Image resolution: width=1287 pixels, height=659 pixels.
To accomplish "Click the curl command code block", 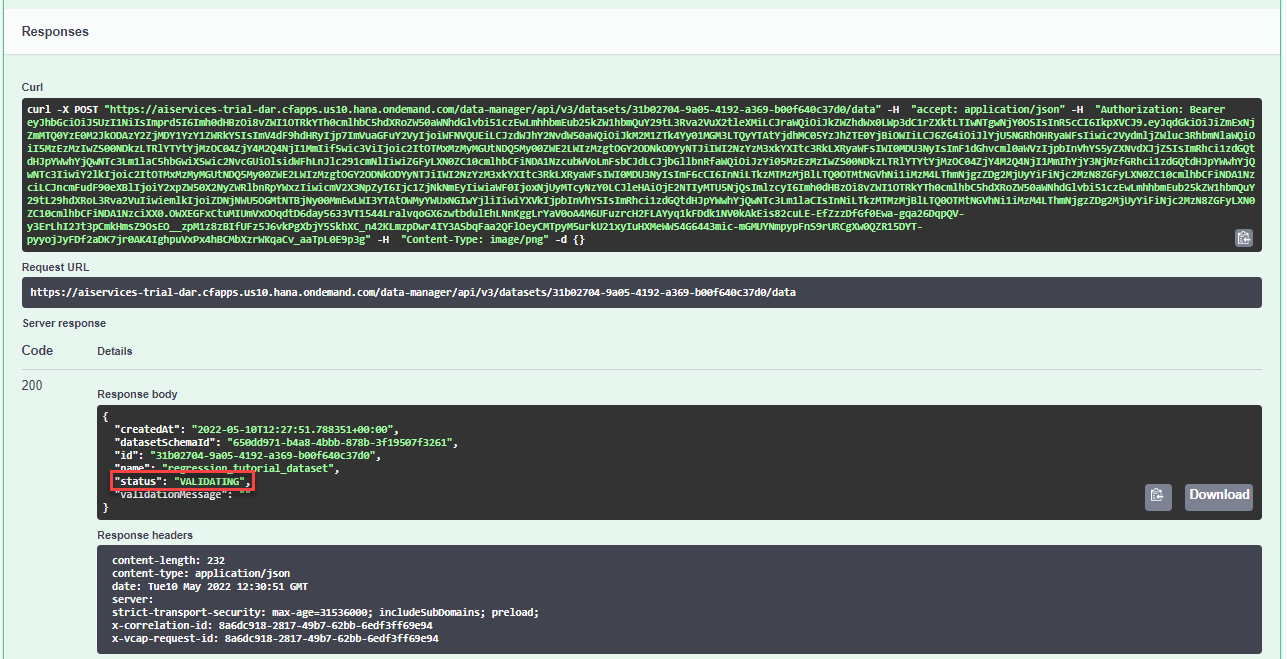I will coord(642,175).
